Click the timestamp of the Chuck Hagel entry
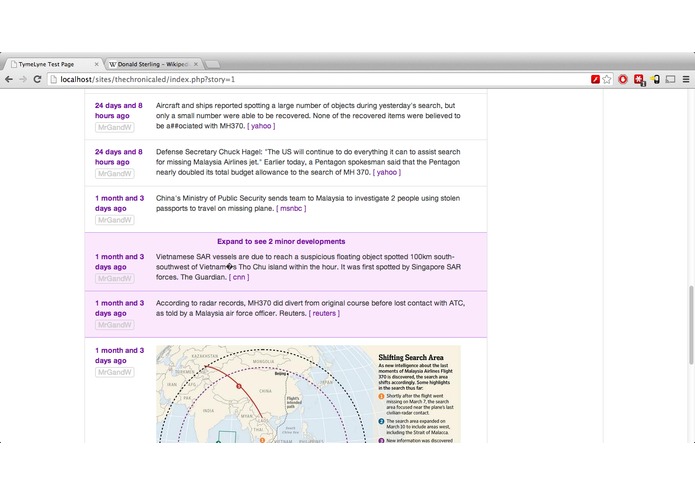This screenshot has height=494, width=695. coord(119,157)
